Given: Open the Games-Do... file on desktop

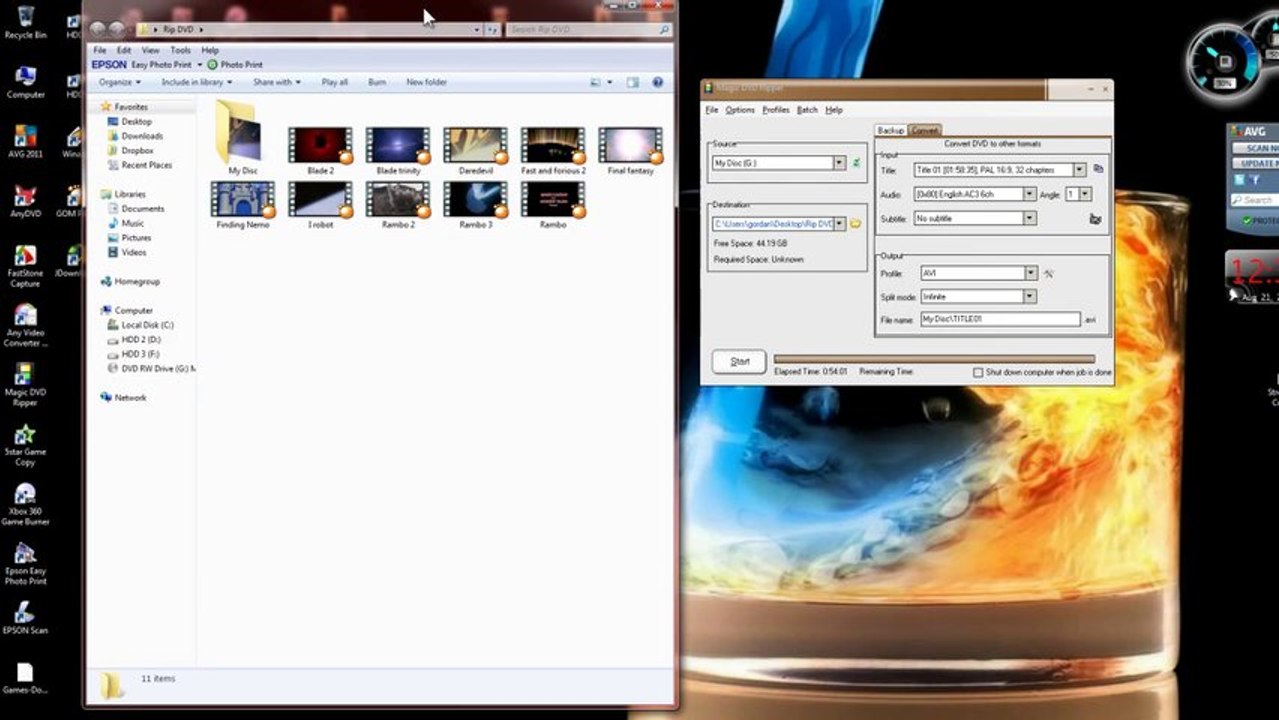Looking at the screenshot, I should coord(25,678).
